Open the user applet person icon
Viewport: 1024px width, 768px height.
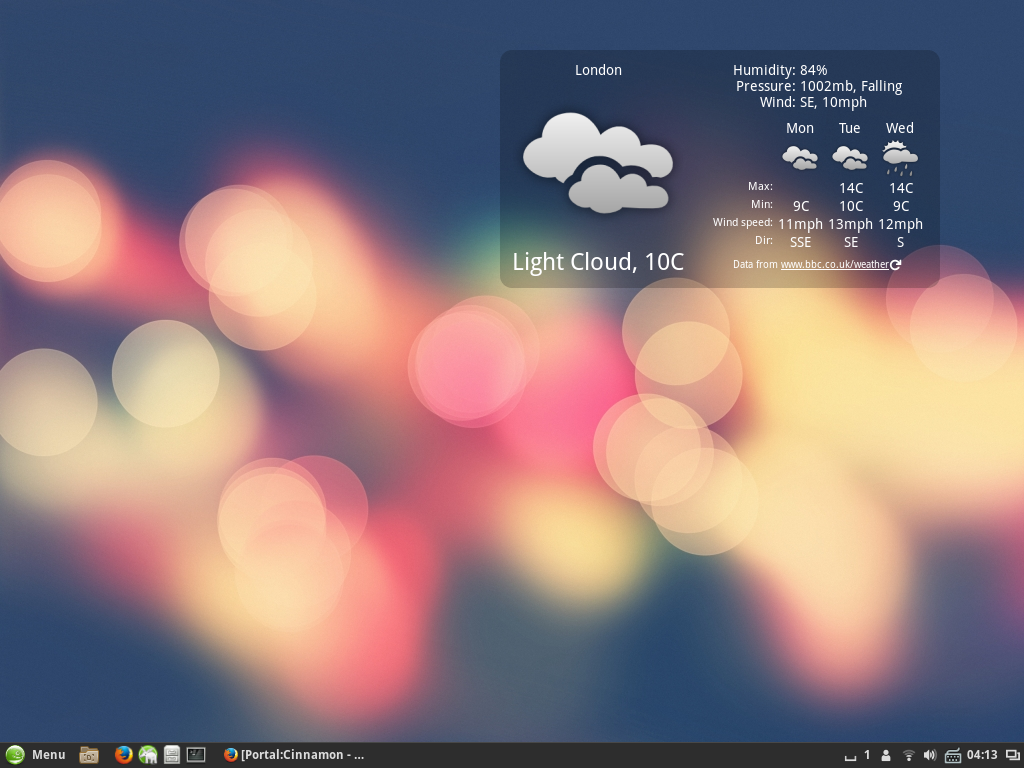point(886,755)
